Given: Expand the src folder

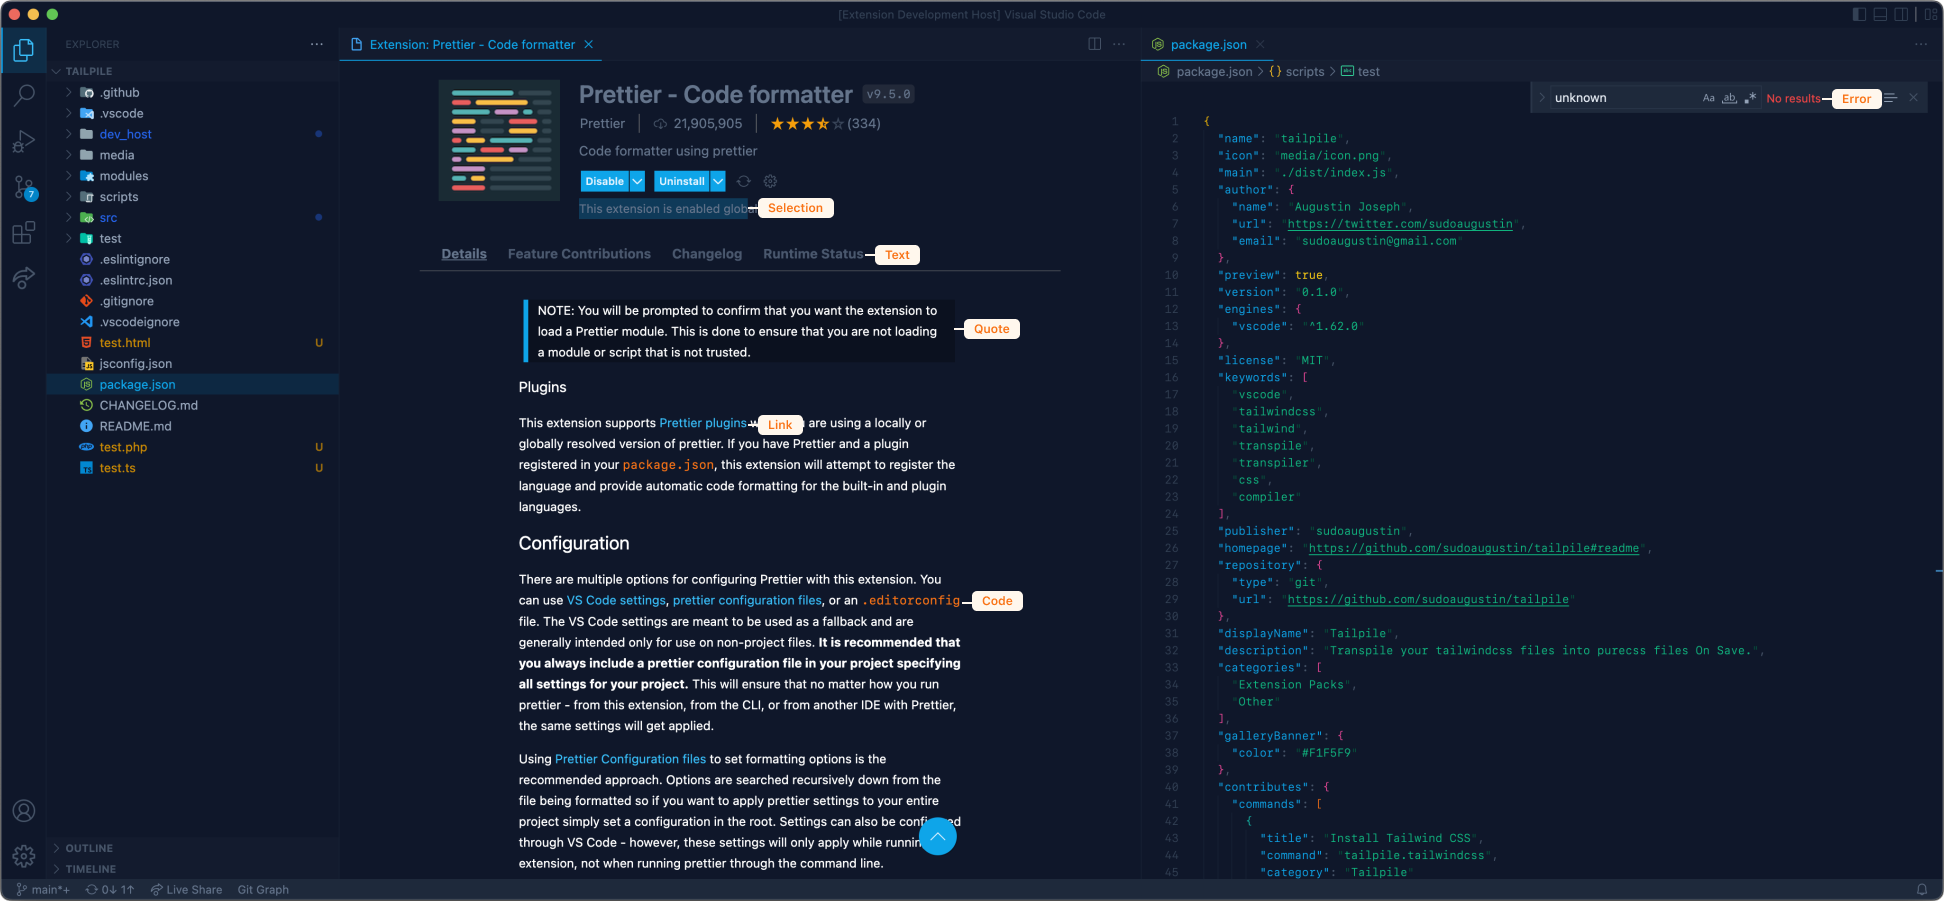Looking at the screenshot, I should click(x=192, y=218).
